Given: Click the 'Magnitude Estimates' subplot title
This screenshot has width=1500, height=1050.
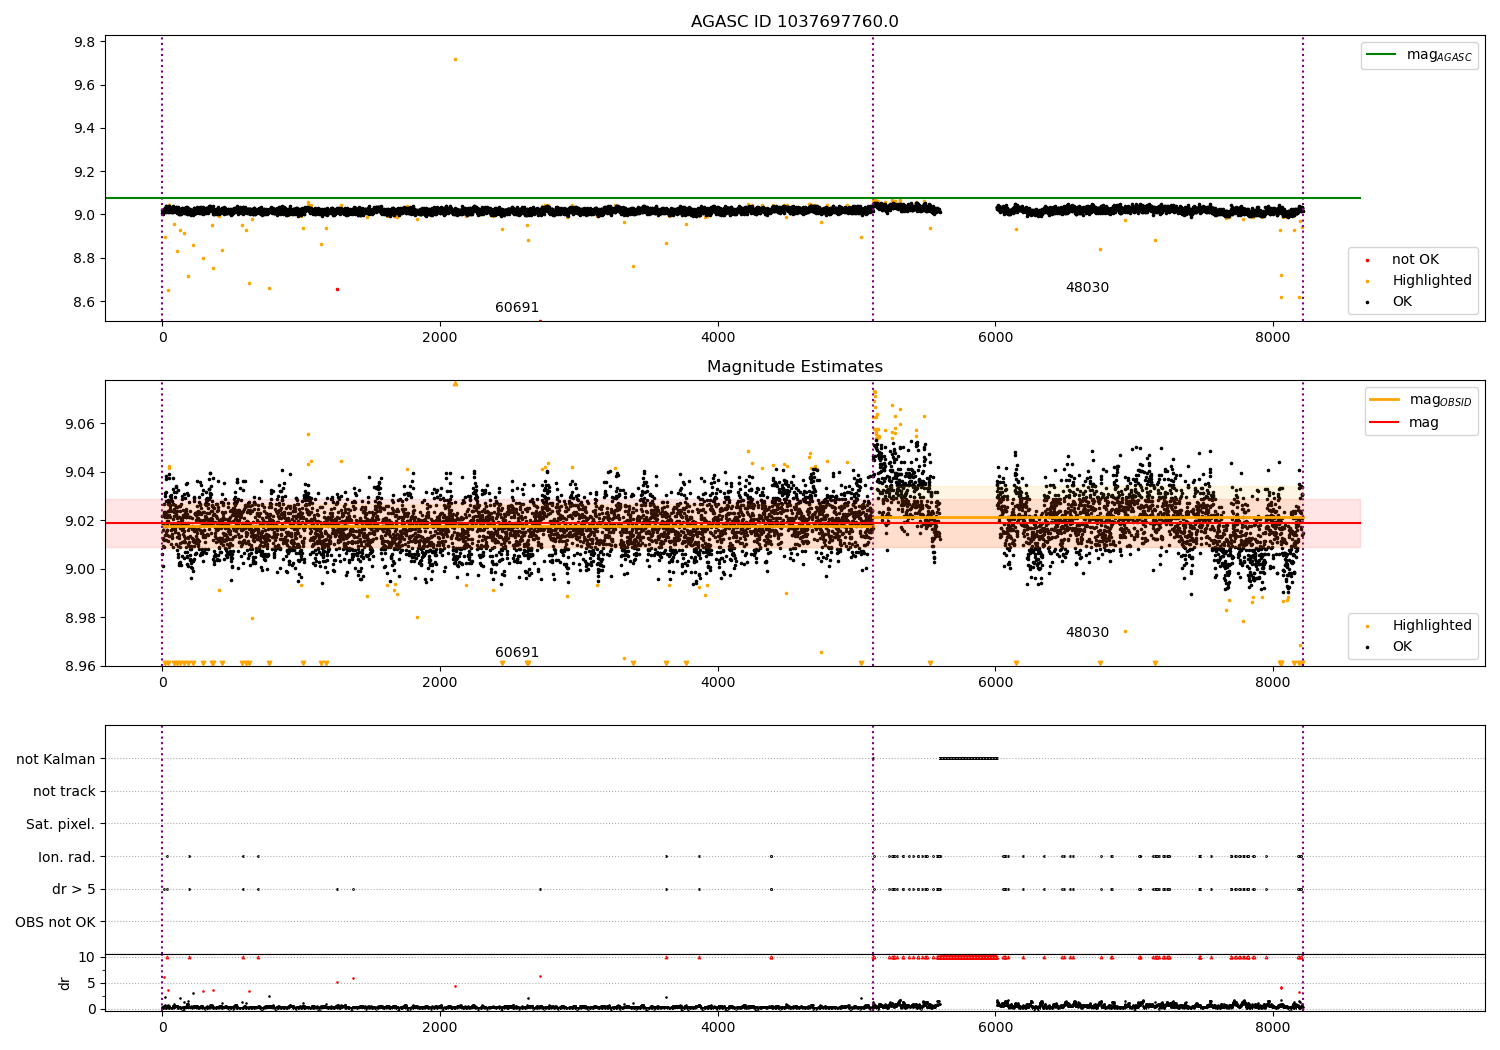Looking at the screenshot, I should click(794, 367).
